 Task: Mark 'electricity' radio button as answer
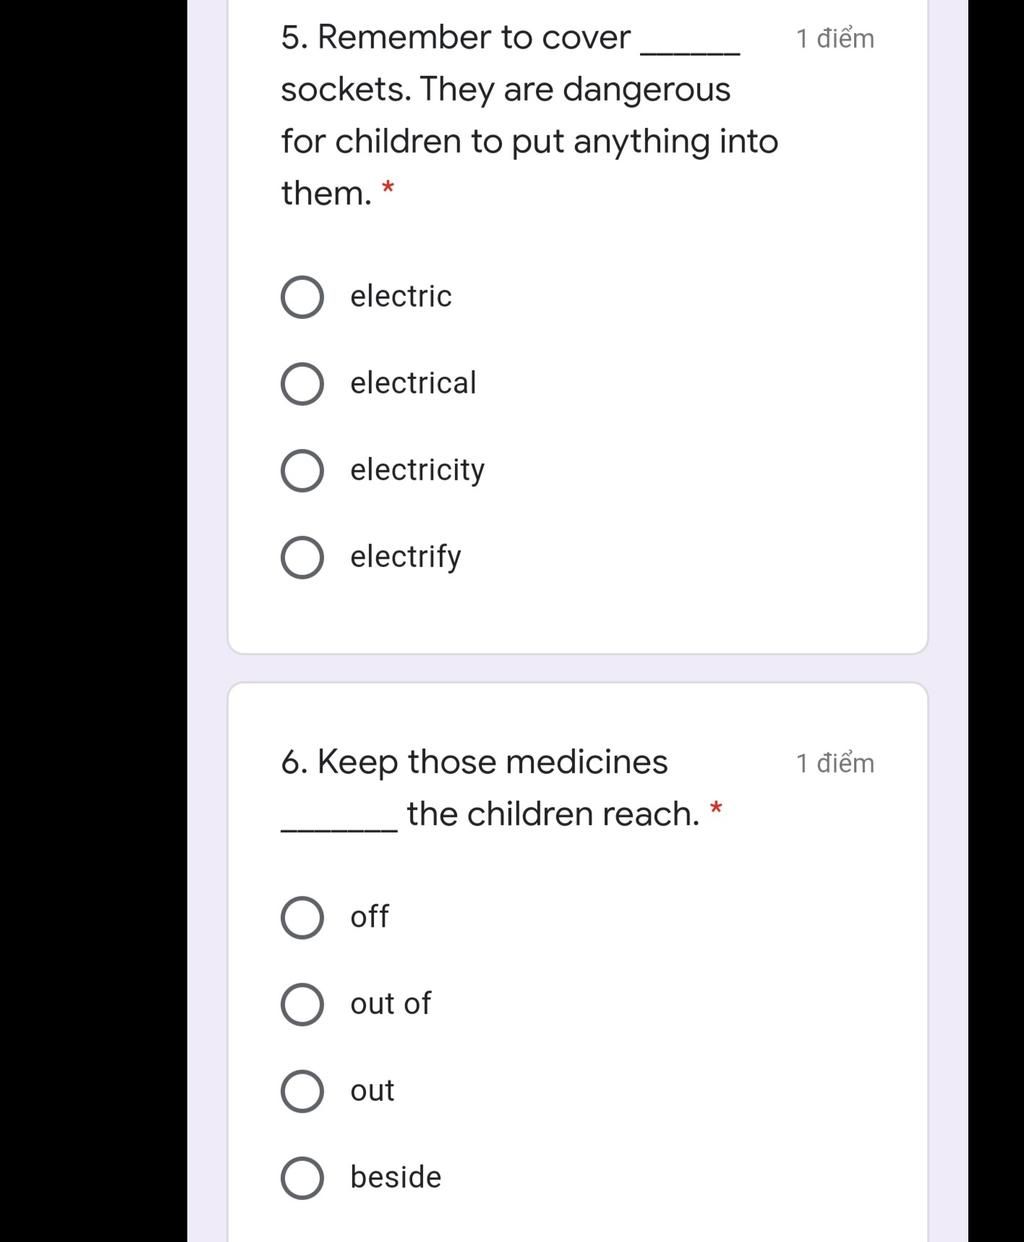click(302, 471)
